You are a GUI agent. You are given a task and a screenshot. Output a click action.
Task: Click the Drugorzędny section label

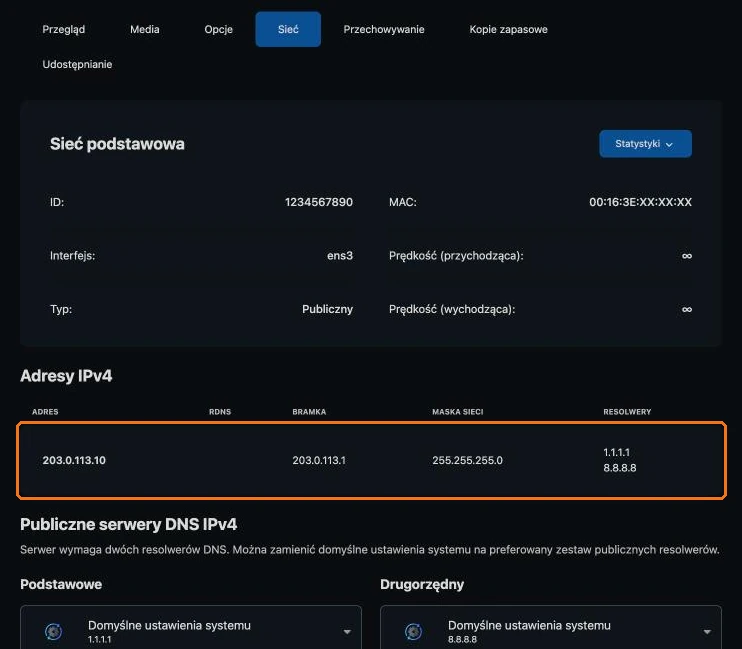tap(422, 585)
